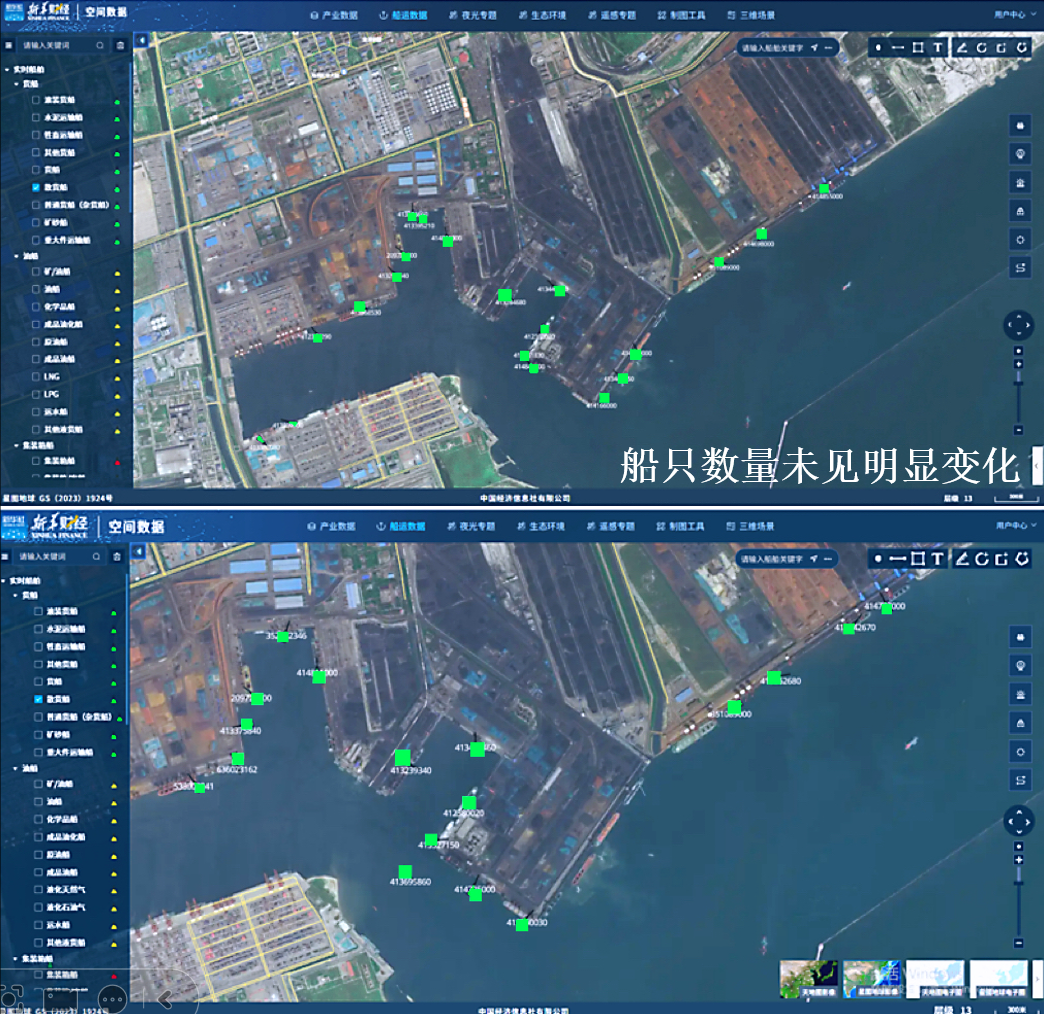Click the line measure tool in lower map toolbar
This screenshot has width=1044, height=1014.
(898, 558)
